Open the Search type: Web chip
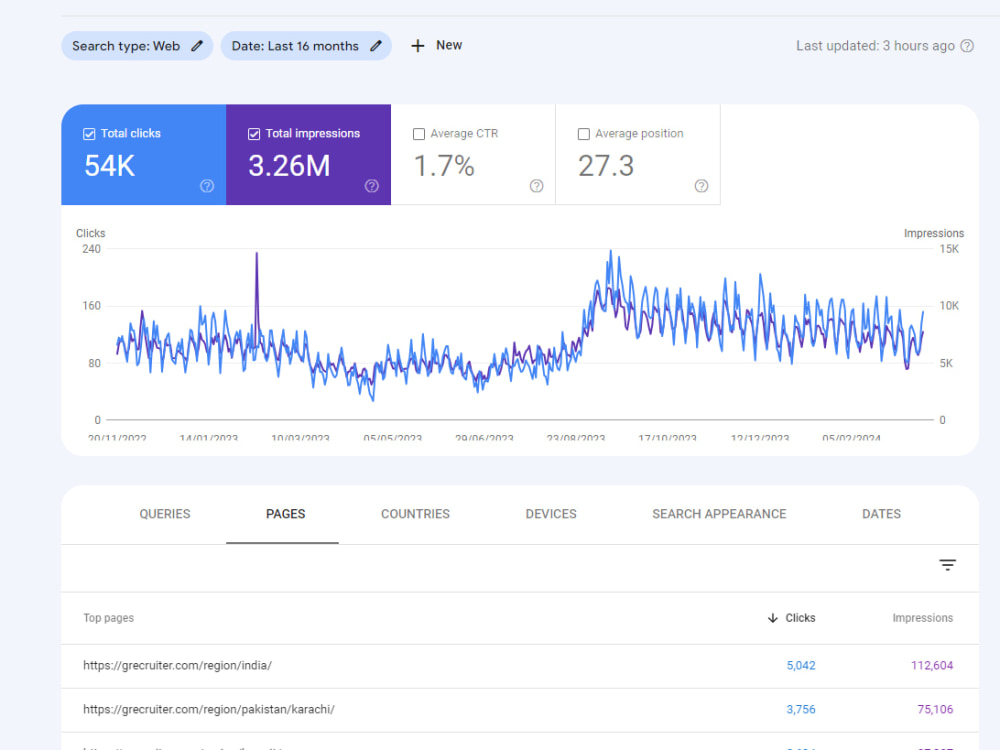The height and width of the screenshot is (750, 1000). coord(136,46)
